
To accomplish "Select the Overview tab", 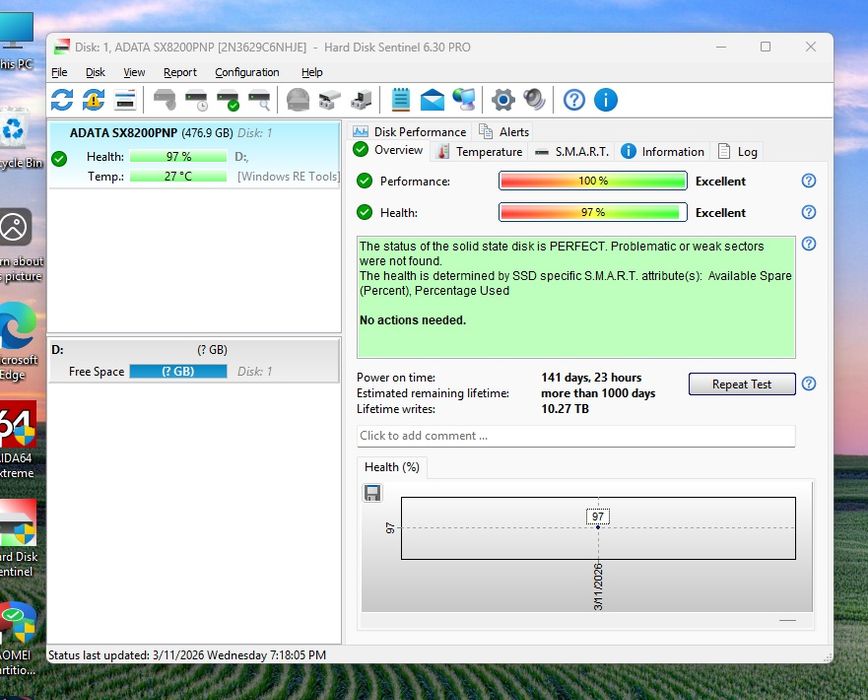I will pos(389,150).
